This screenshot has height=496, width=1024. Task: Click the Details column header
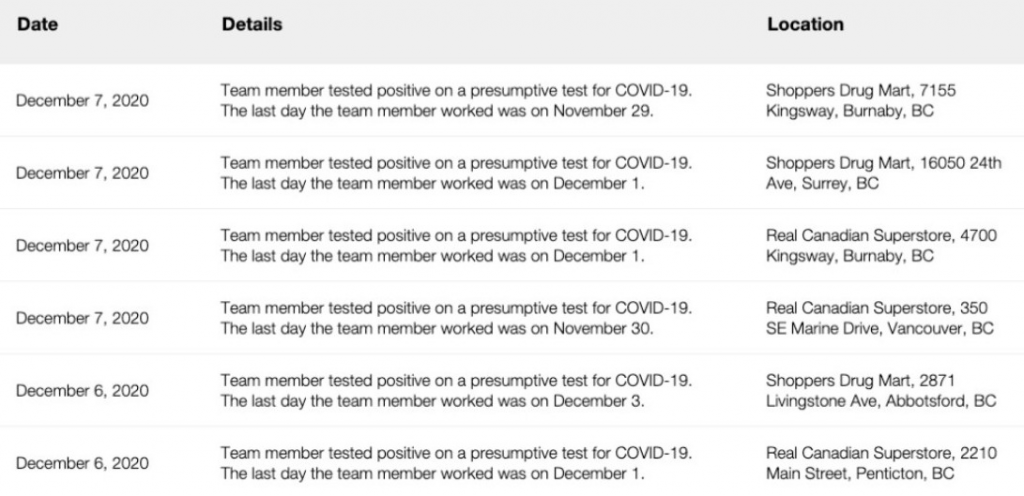click(x=252, y=24)
